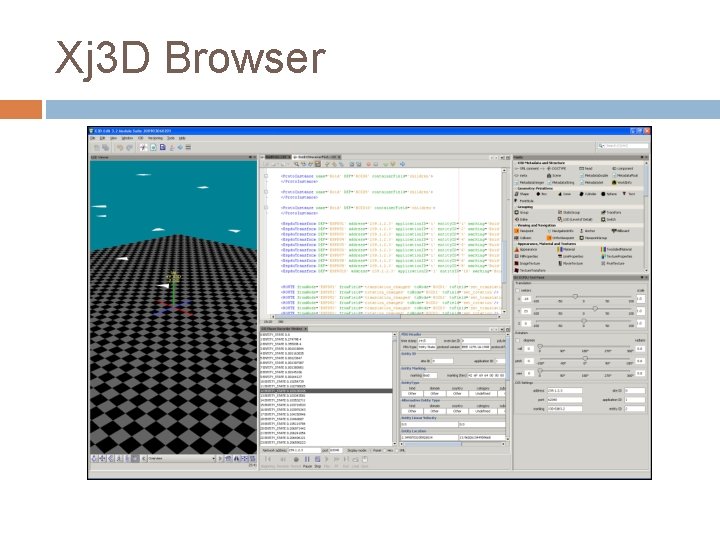Viewport: 720px width, 540px height.
Task: Insert a Billboard node from the palette
Action: [621, 231]
